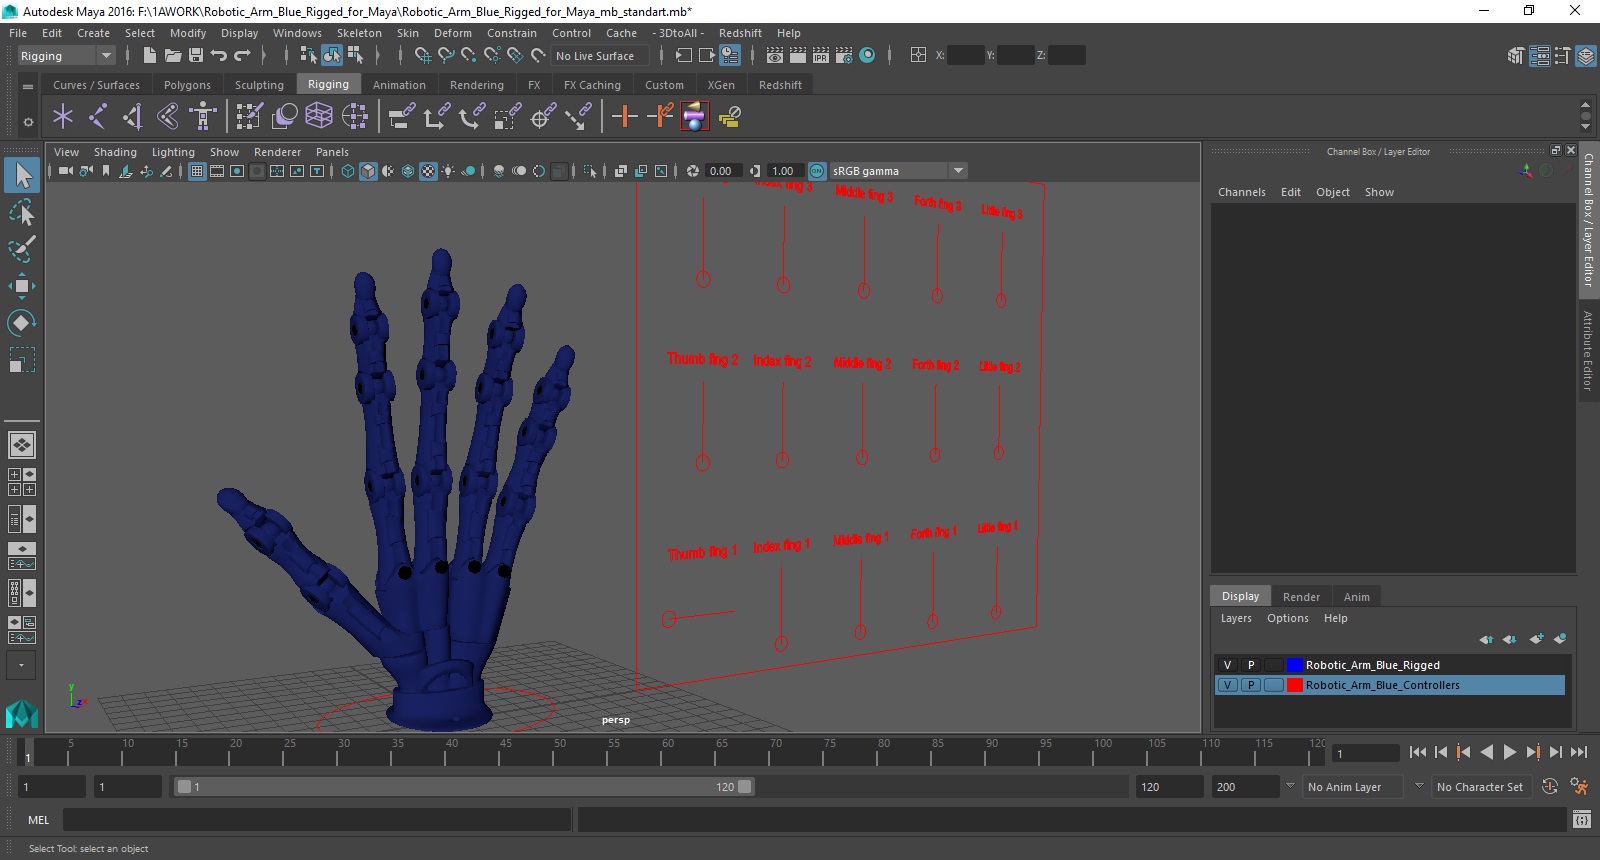Open the Render Settings icon
The width and height of the screenshot is (1600, 860).
click(x=843, y=56)
